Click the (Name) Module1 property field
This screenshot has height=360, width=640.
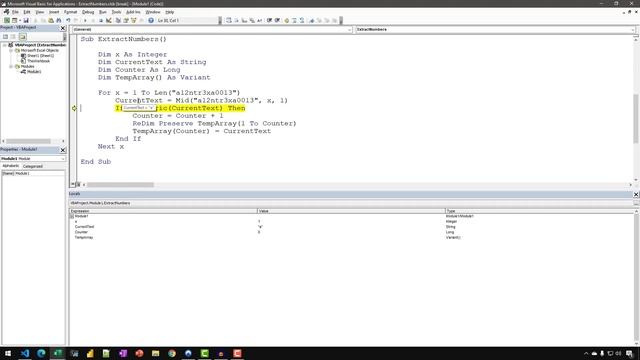pyautogui.click(x=33, y=173)
